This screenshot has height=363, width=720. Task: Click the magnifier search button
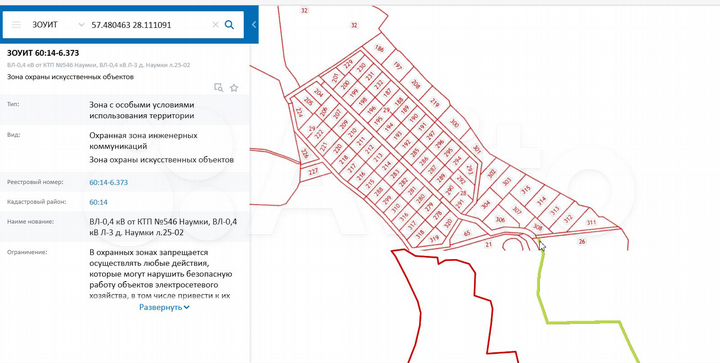[x=229, y=25]
